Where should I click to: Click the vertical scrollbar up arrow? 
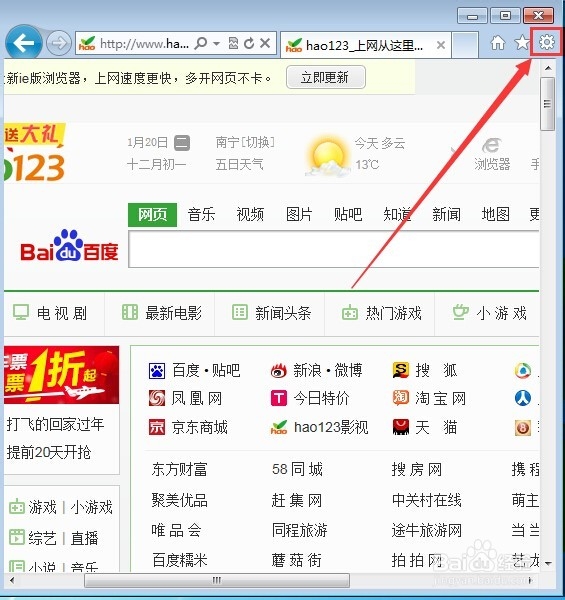coord(548,68)
